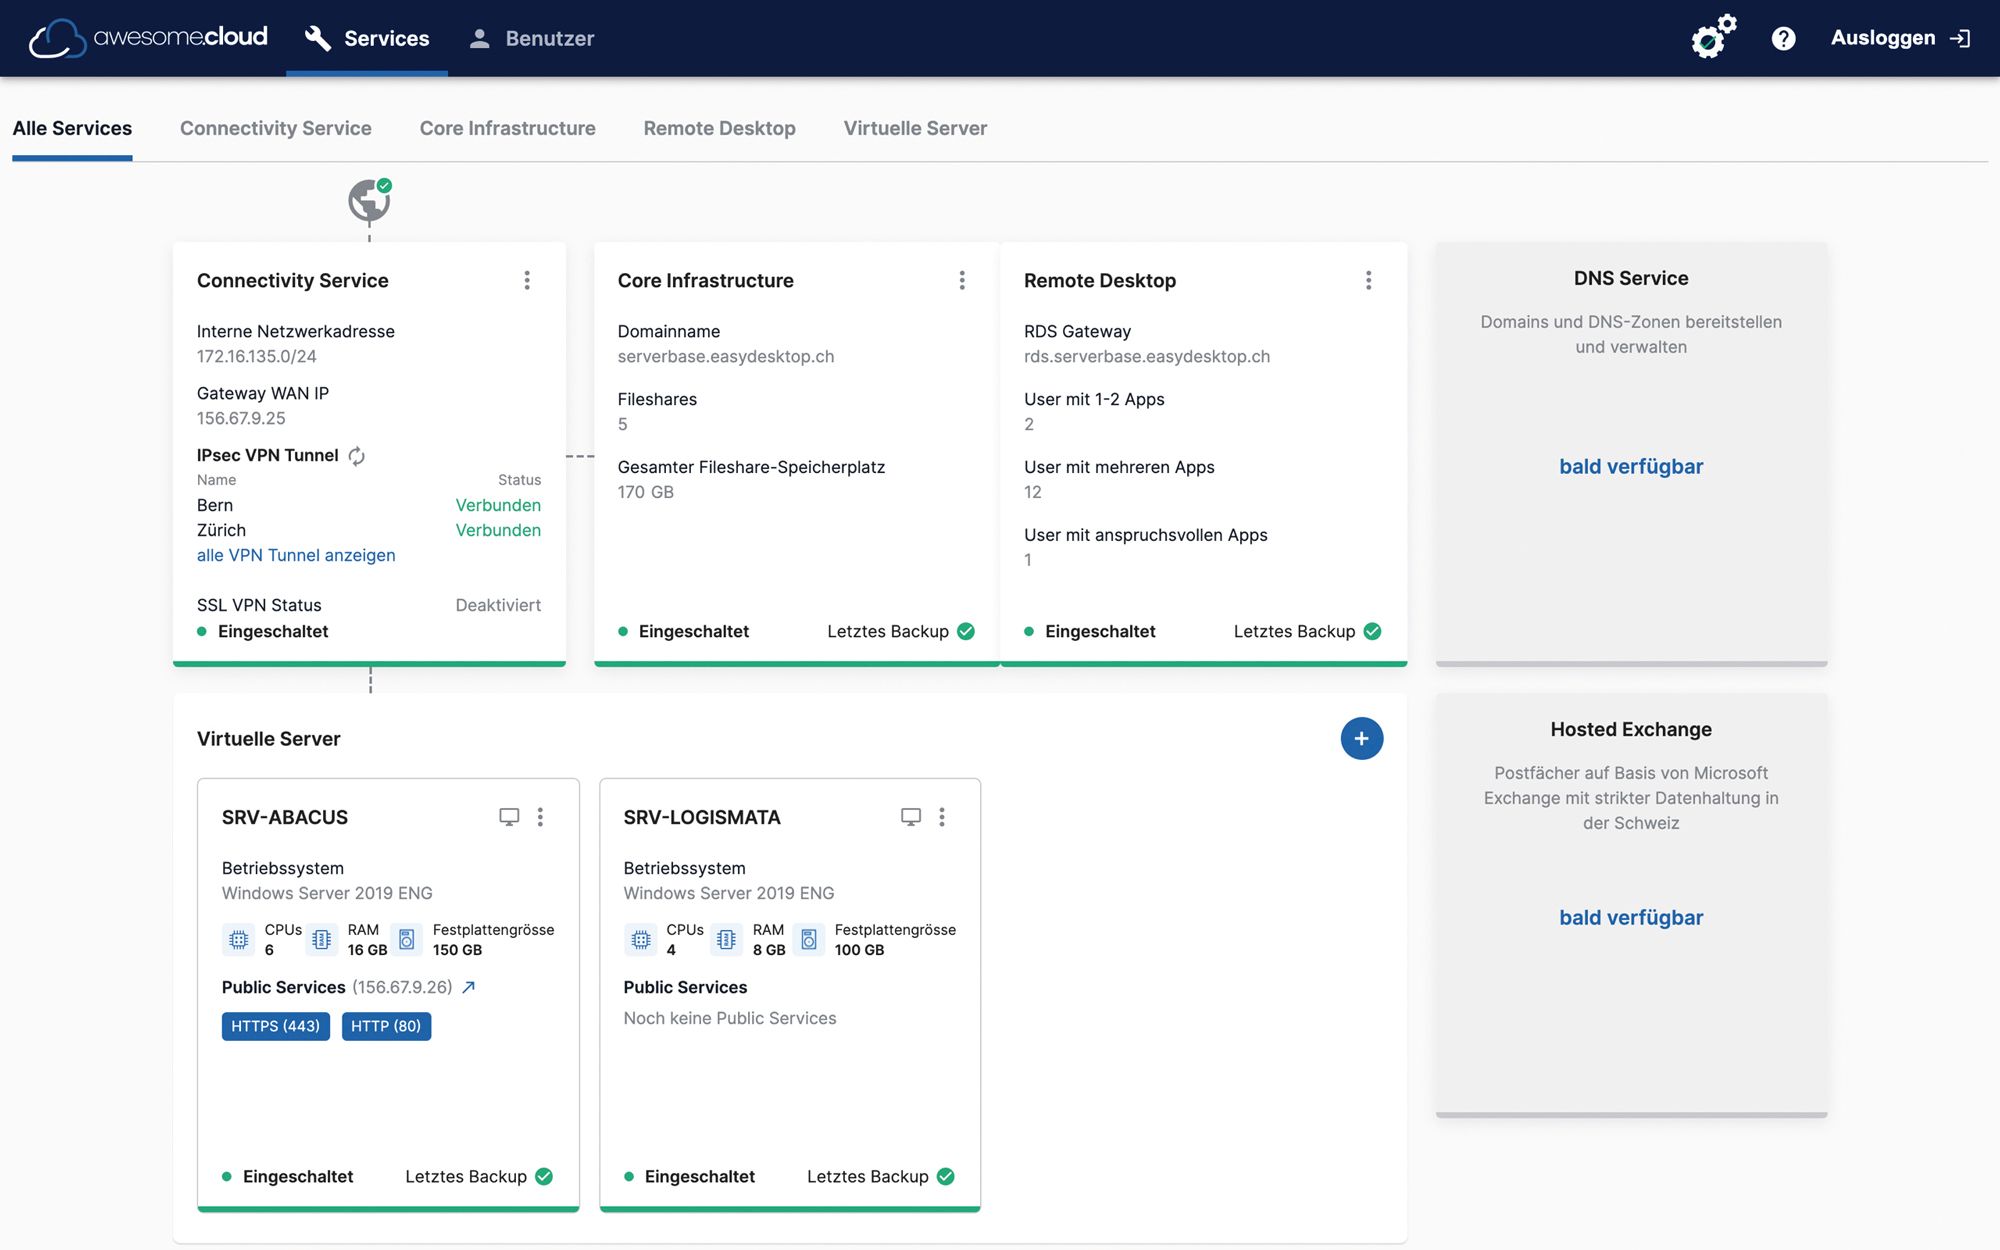Switch to Virtuelle Server tab
Image resolution: width=2000 pixels, height=1250 pixels.
[x=915, y=128]
